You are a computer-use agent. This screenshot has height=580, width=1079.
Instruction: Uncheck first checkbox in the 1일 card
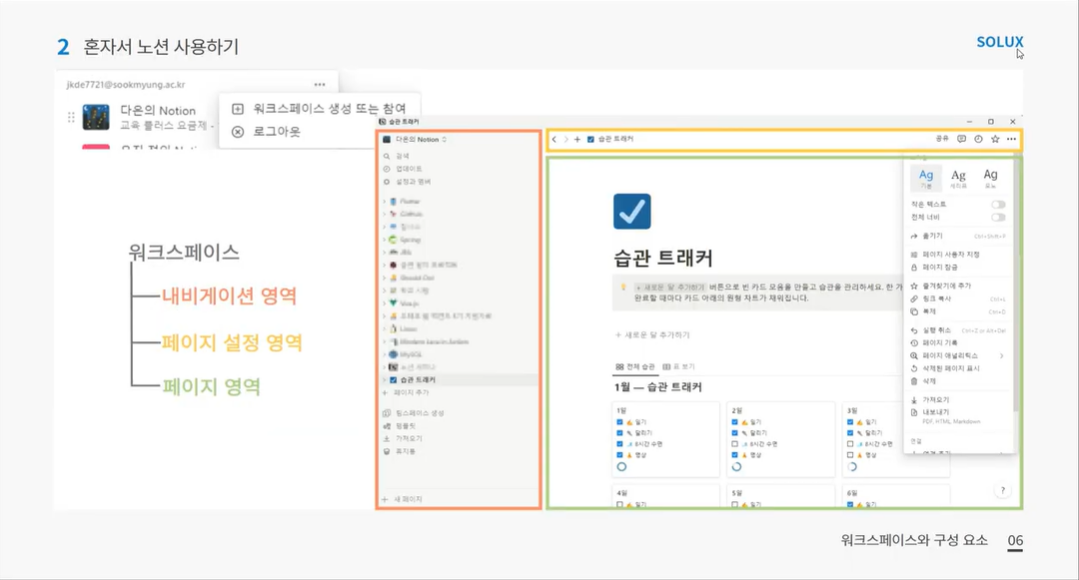coord(620,422)
